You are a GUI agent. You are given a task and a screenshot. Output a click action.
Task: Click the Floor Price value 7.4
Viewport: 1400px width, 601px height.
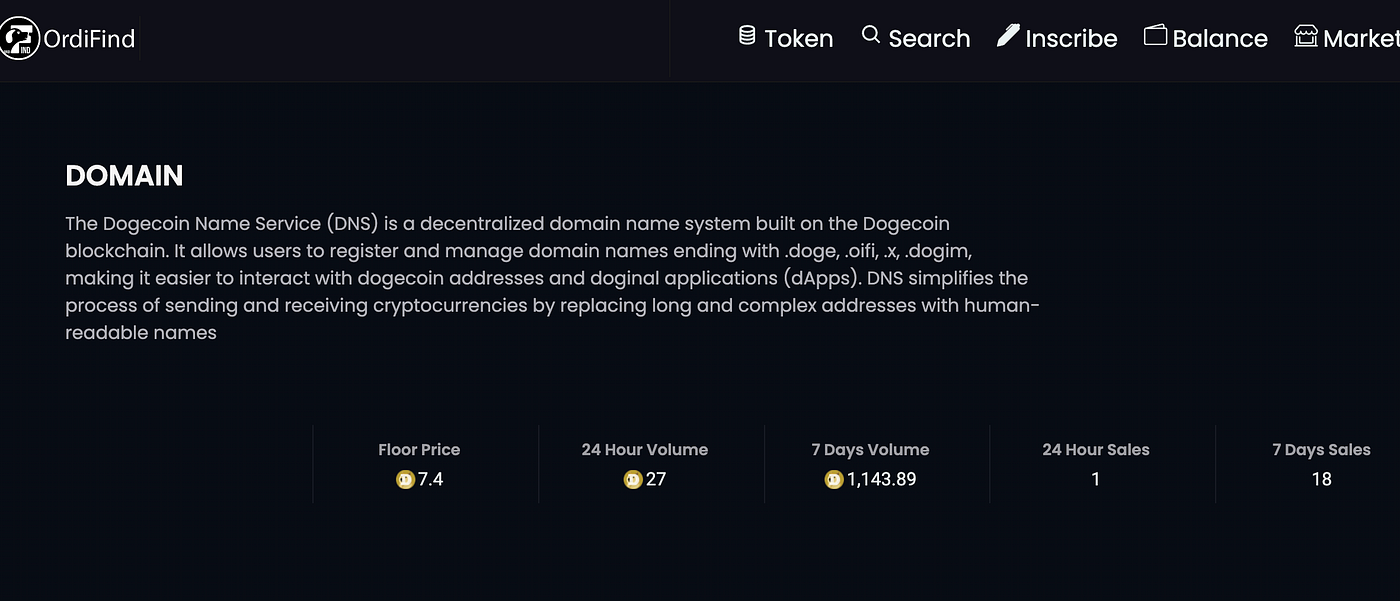click(x=430, y=480)
